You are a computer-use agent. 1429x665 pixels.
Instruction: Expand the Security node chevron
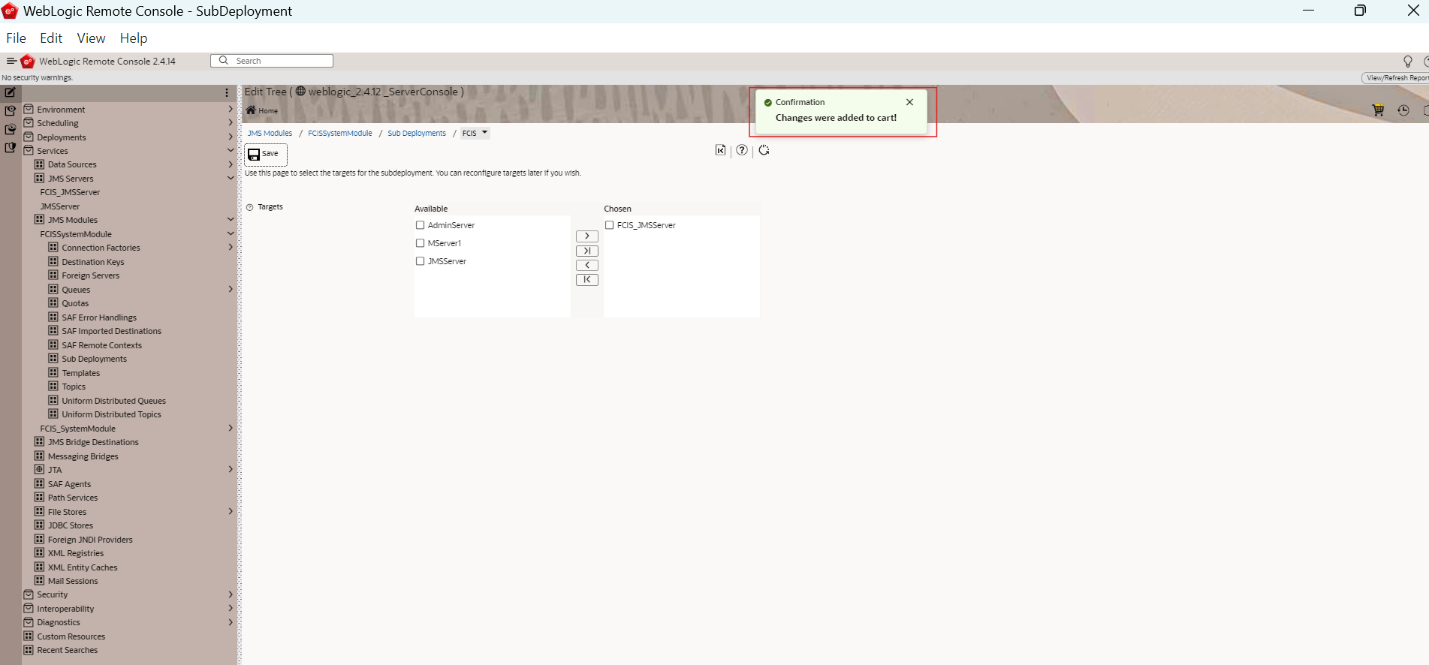pos(230,594)
